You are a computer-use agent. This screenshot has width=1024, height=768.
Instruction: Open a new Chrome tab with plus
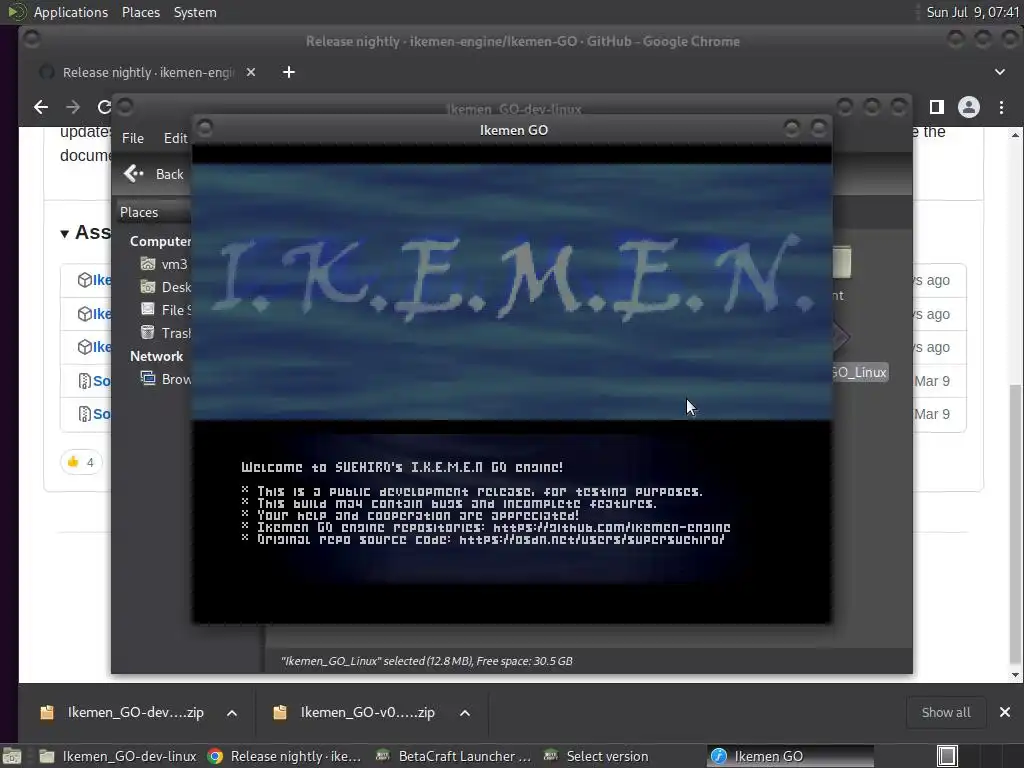[x=289, y=72]
